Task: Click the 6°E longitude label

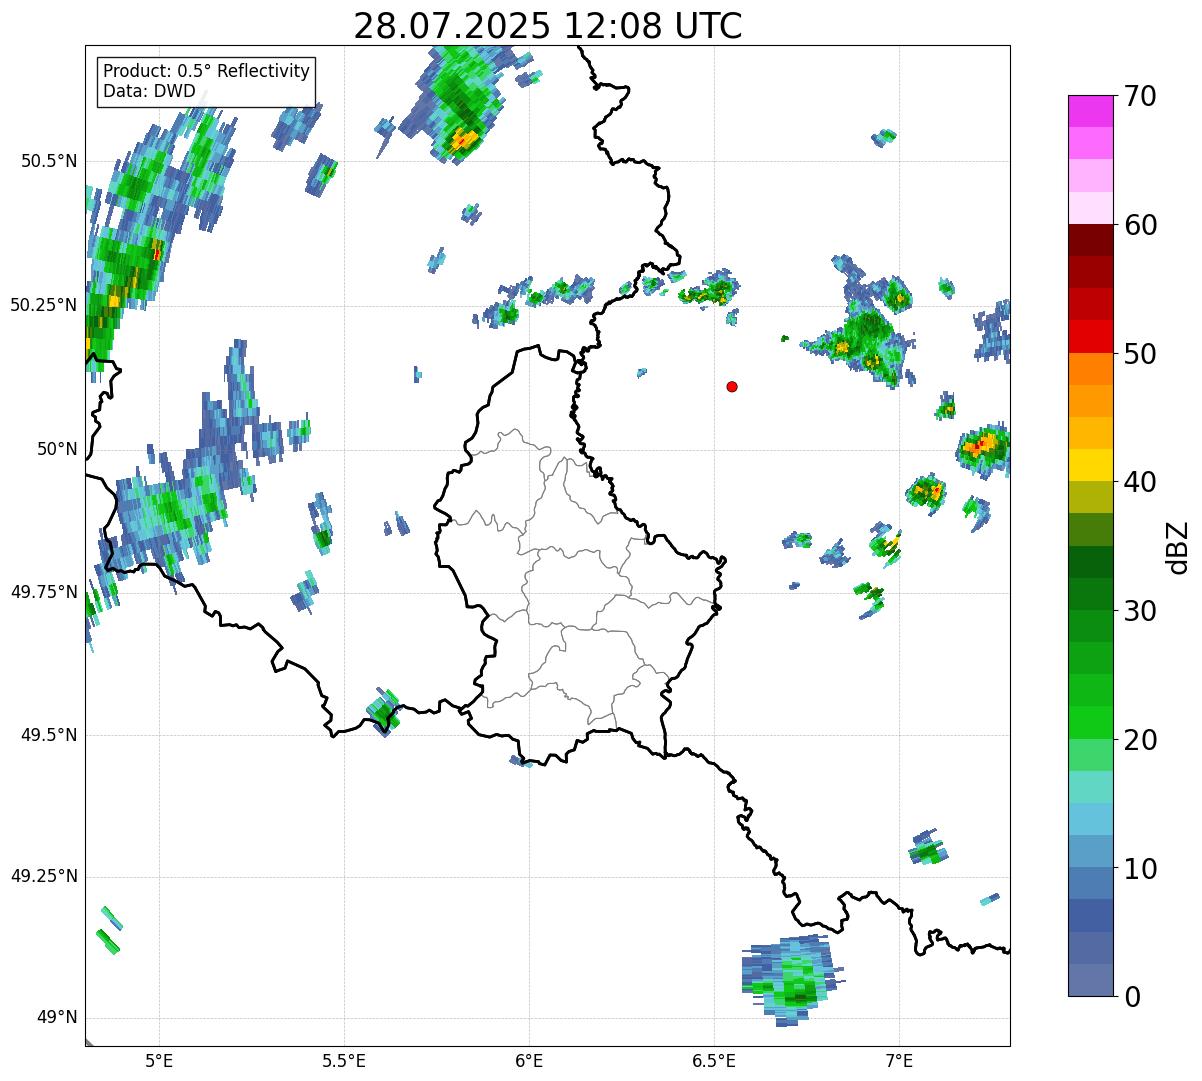Action: pyautogui.click(x=529, y=1061)
